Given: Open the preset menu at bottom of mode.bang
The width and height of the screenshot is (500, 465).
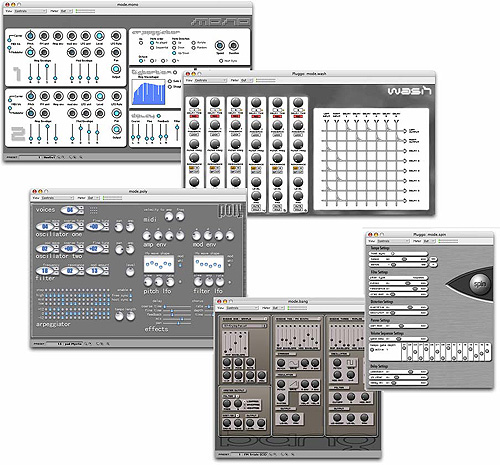Looking at the screenshot, I should click(x=250, y=454).
